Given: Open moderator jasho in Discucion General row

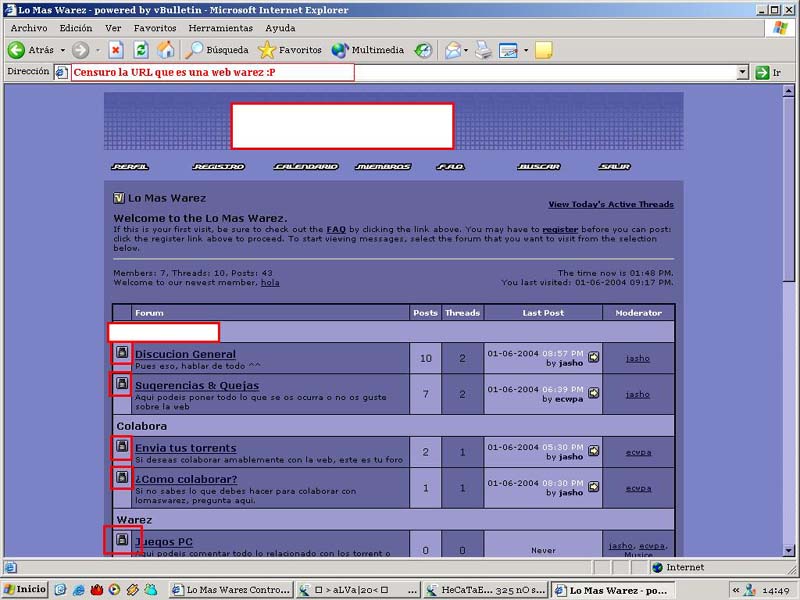Looking at the screenshot, I should 638,359.
